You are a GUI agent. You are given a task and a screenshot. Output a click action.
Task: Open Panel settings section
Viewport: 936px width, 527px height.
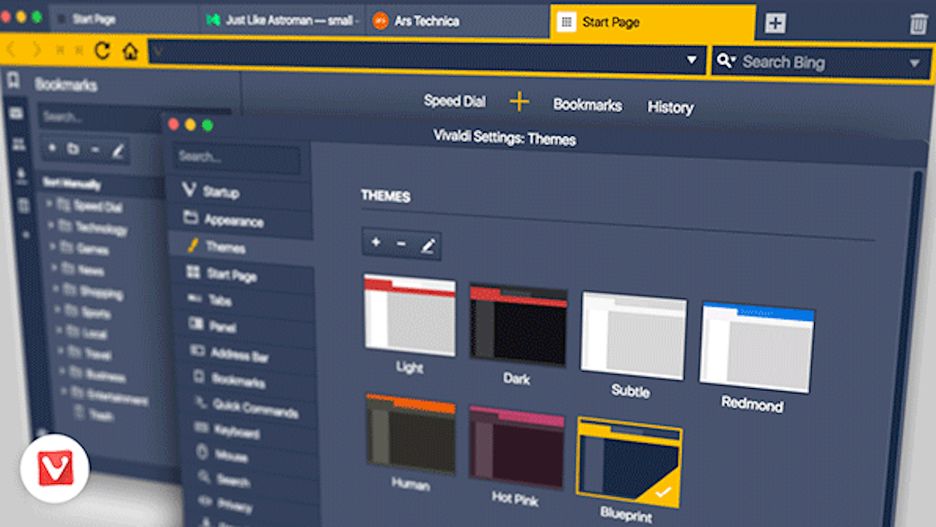[x=247, y=326]
